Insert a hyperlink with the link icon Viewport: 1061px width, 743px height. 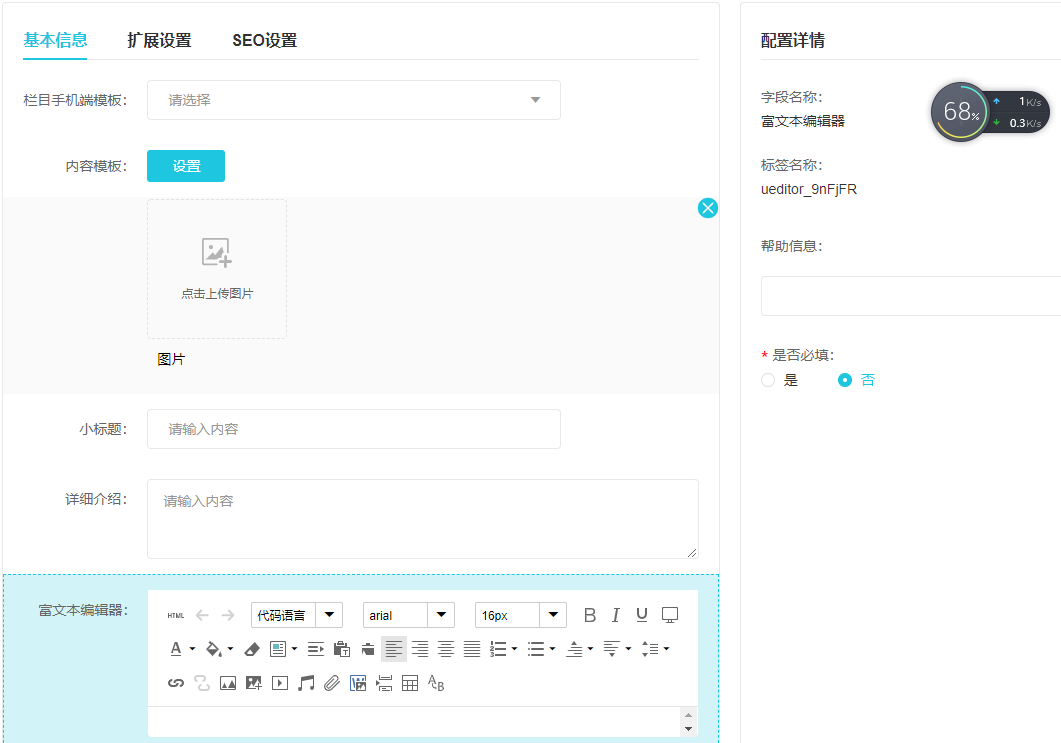176,683
